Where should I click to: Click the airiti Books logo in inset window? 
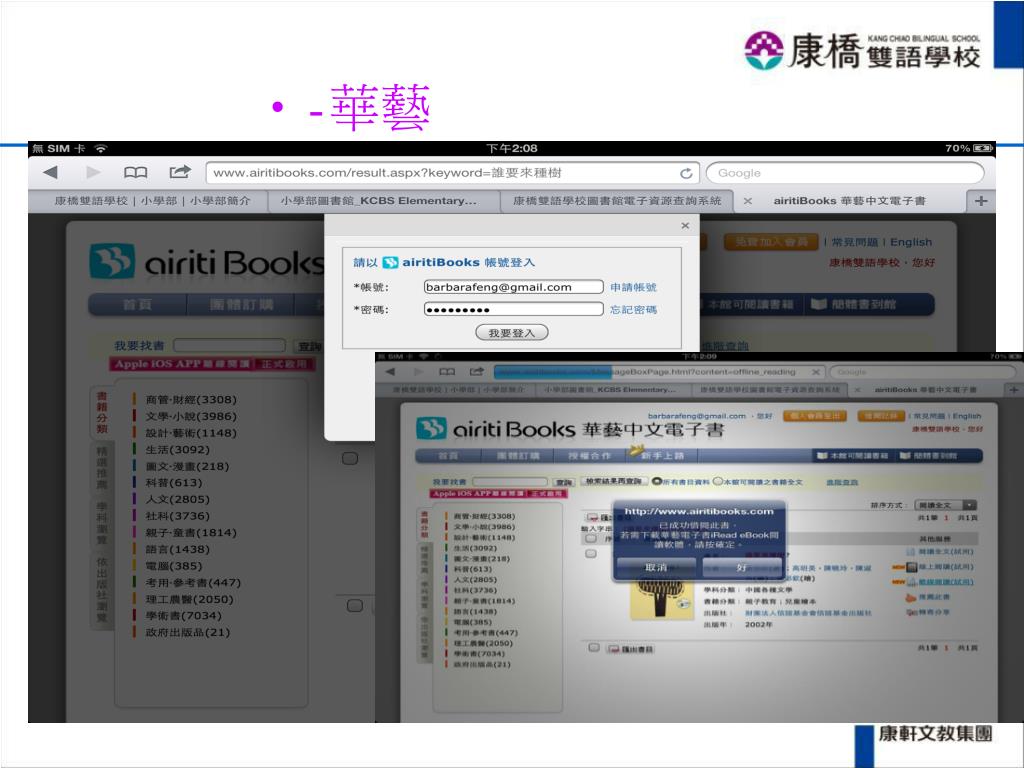[496, 429]
